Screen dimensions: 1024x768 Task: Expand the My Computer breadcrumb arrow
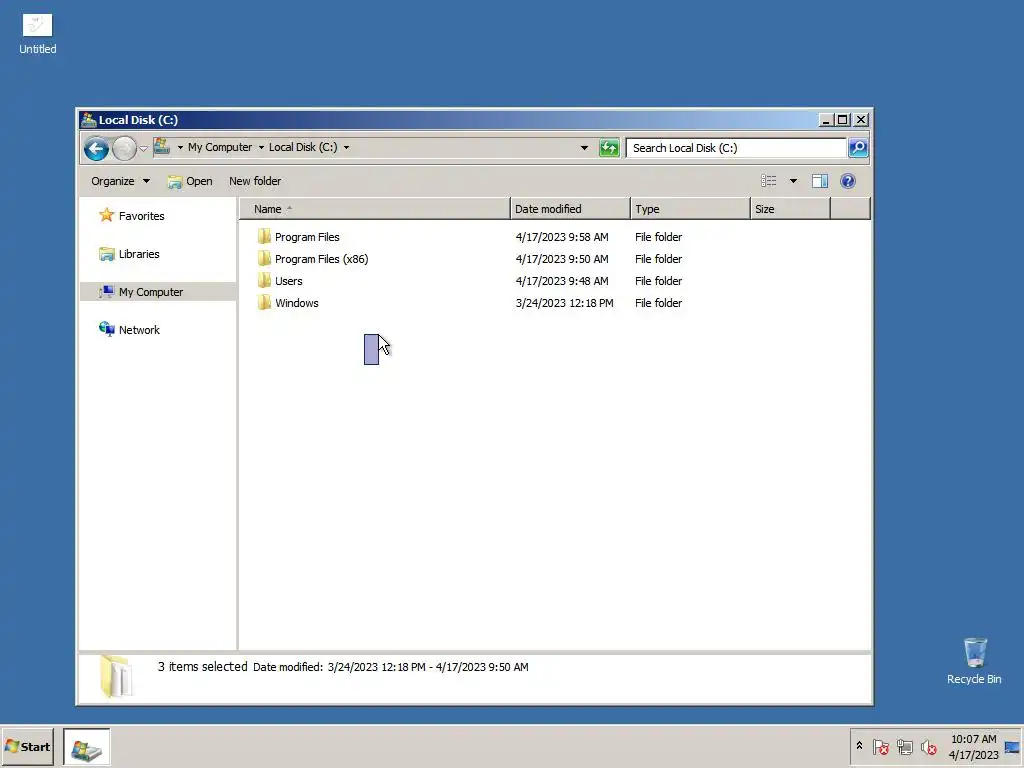[261, 148]
